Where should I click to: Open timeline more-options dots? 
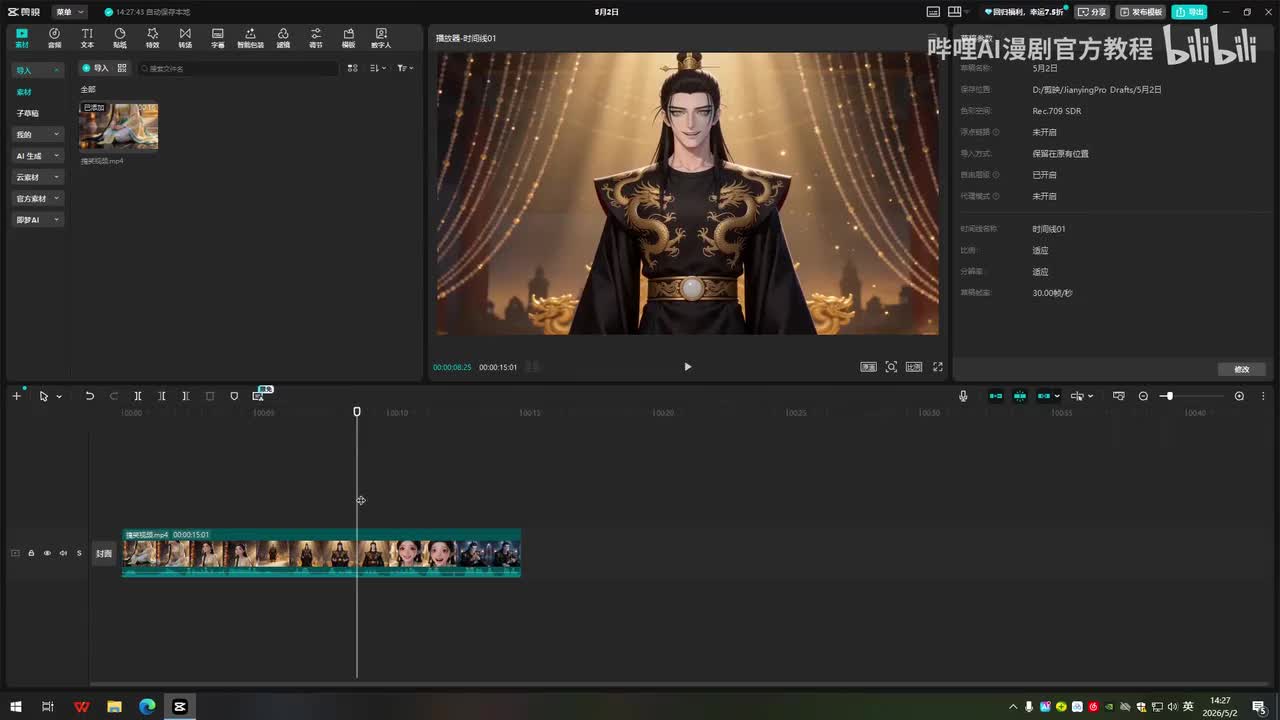tap(1263, 396)
